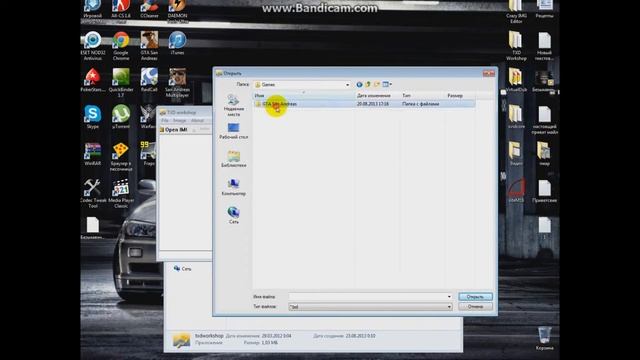Launch the Media Player Classic shortcut

pos(121,193)
